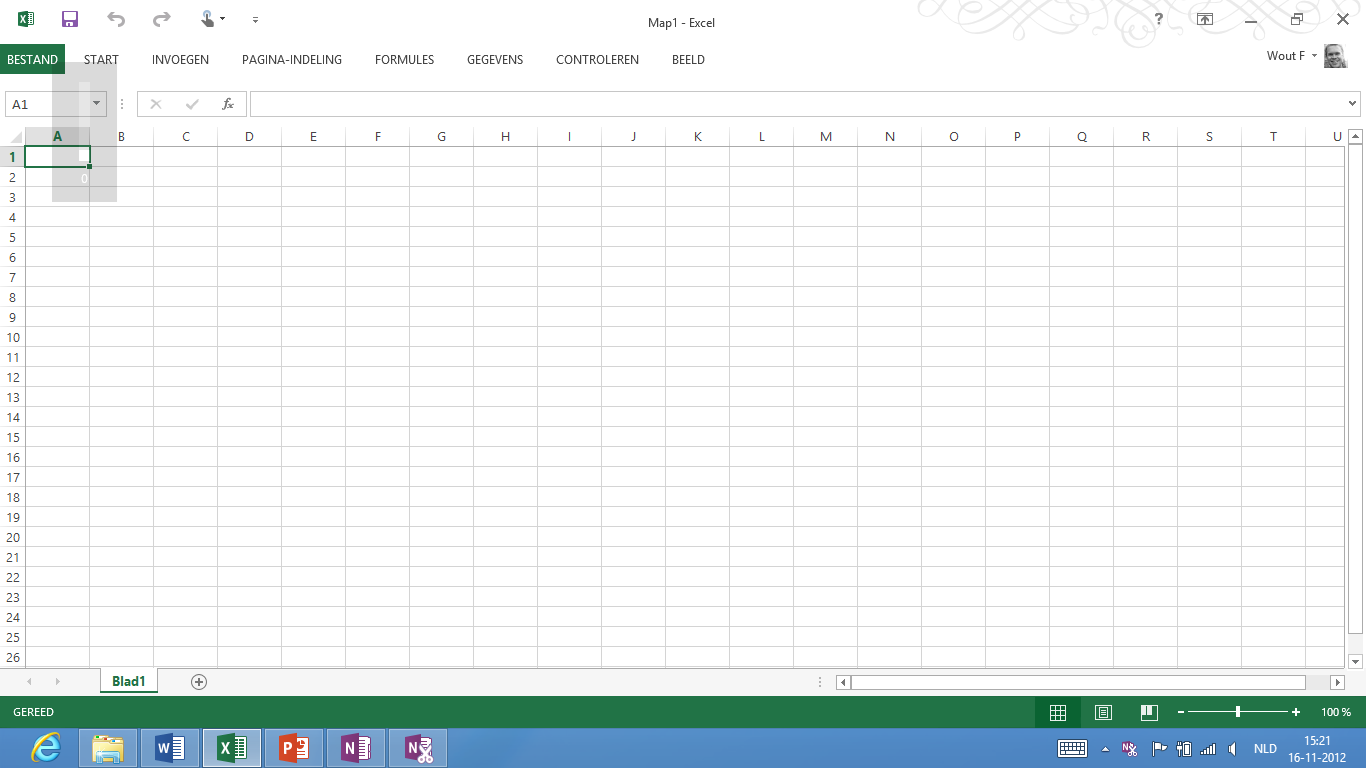Click next sheet navigation arrow

57,682
